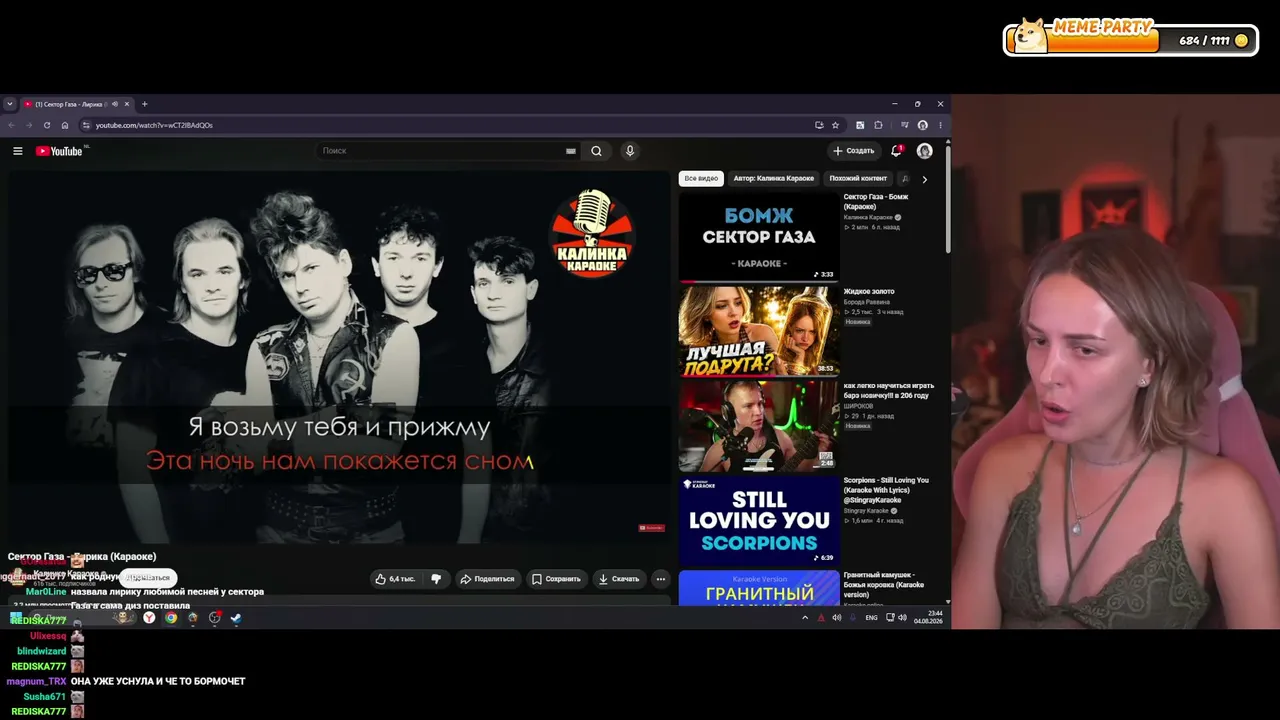The image size is (1280, 720).
Task: Open the Лучшая подруга video thumbnail
Action: (x=759, y=332)
